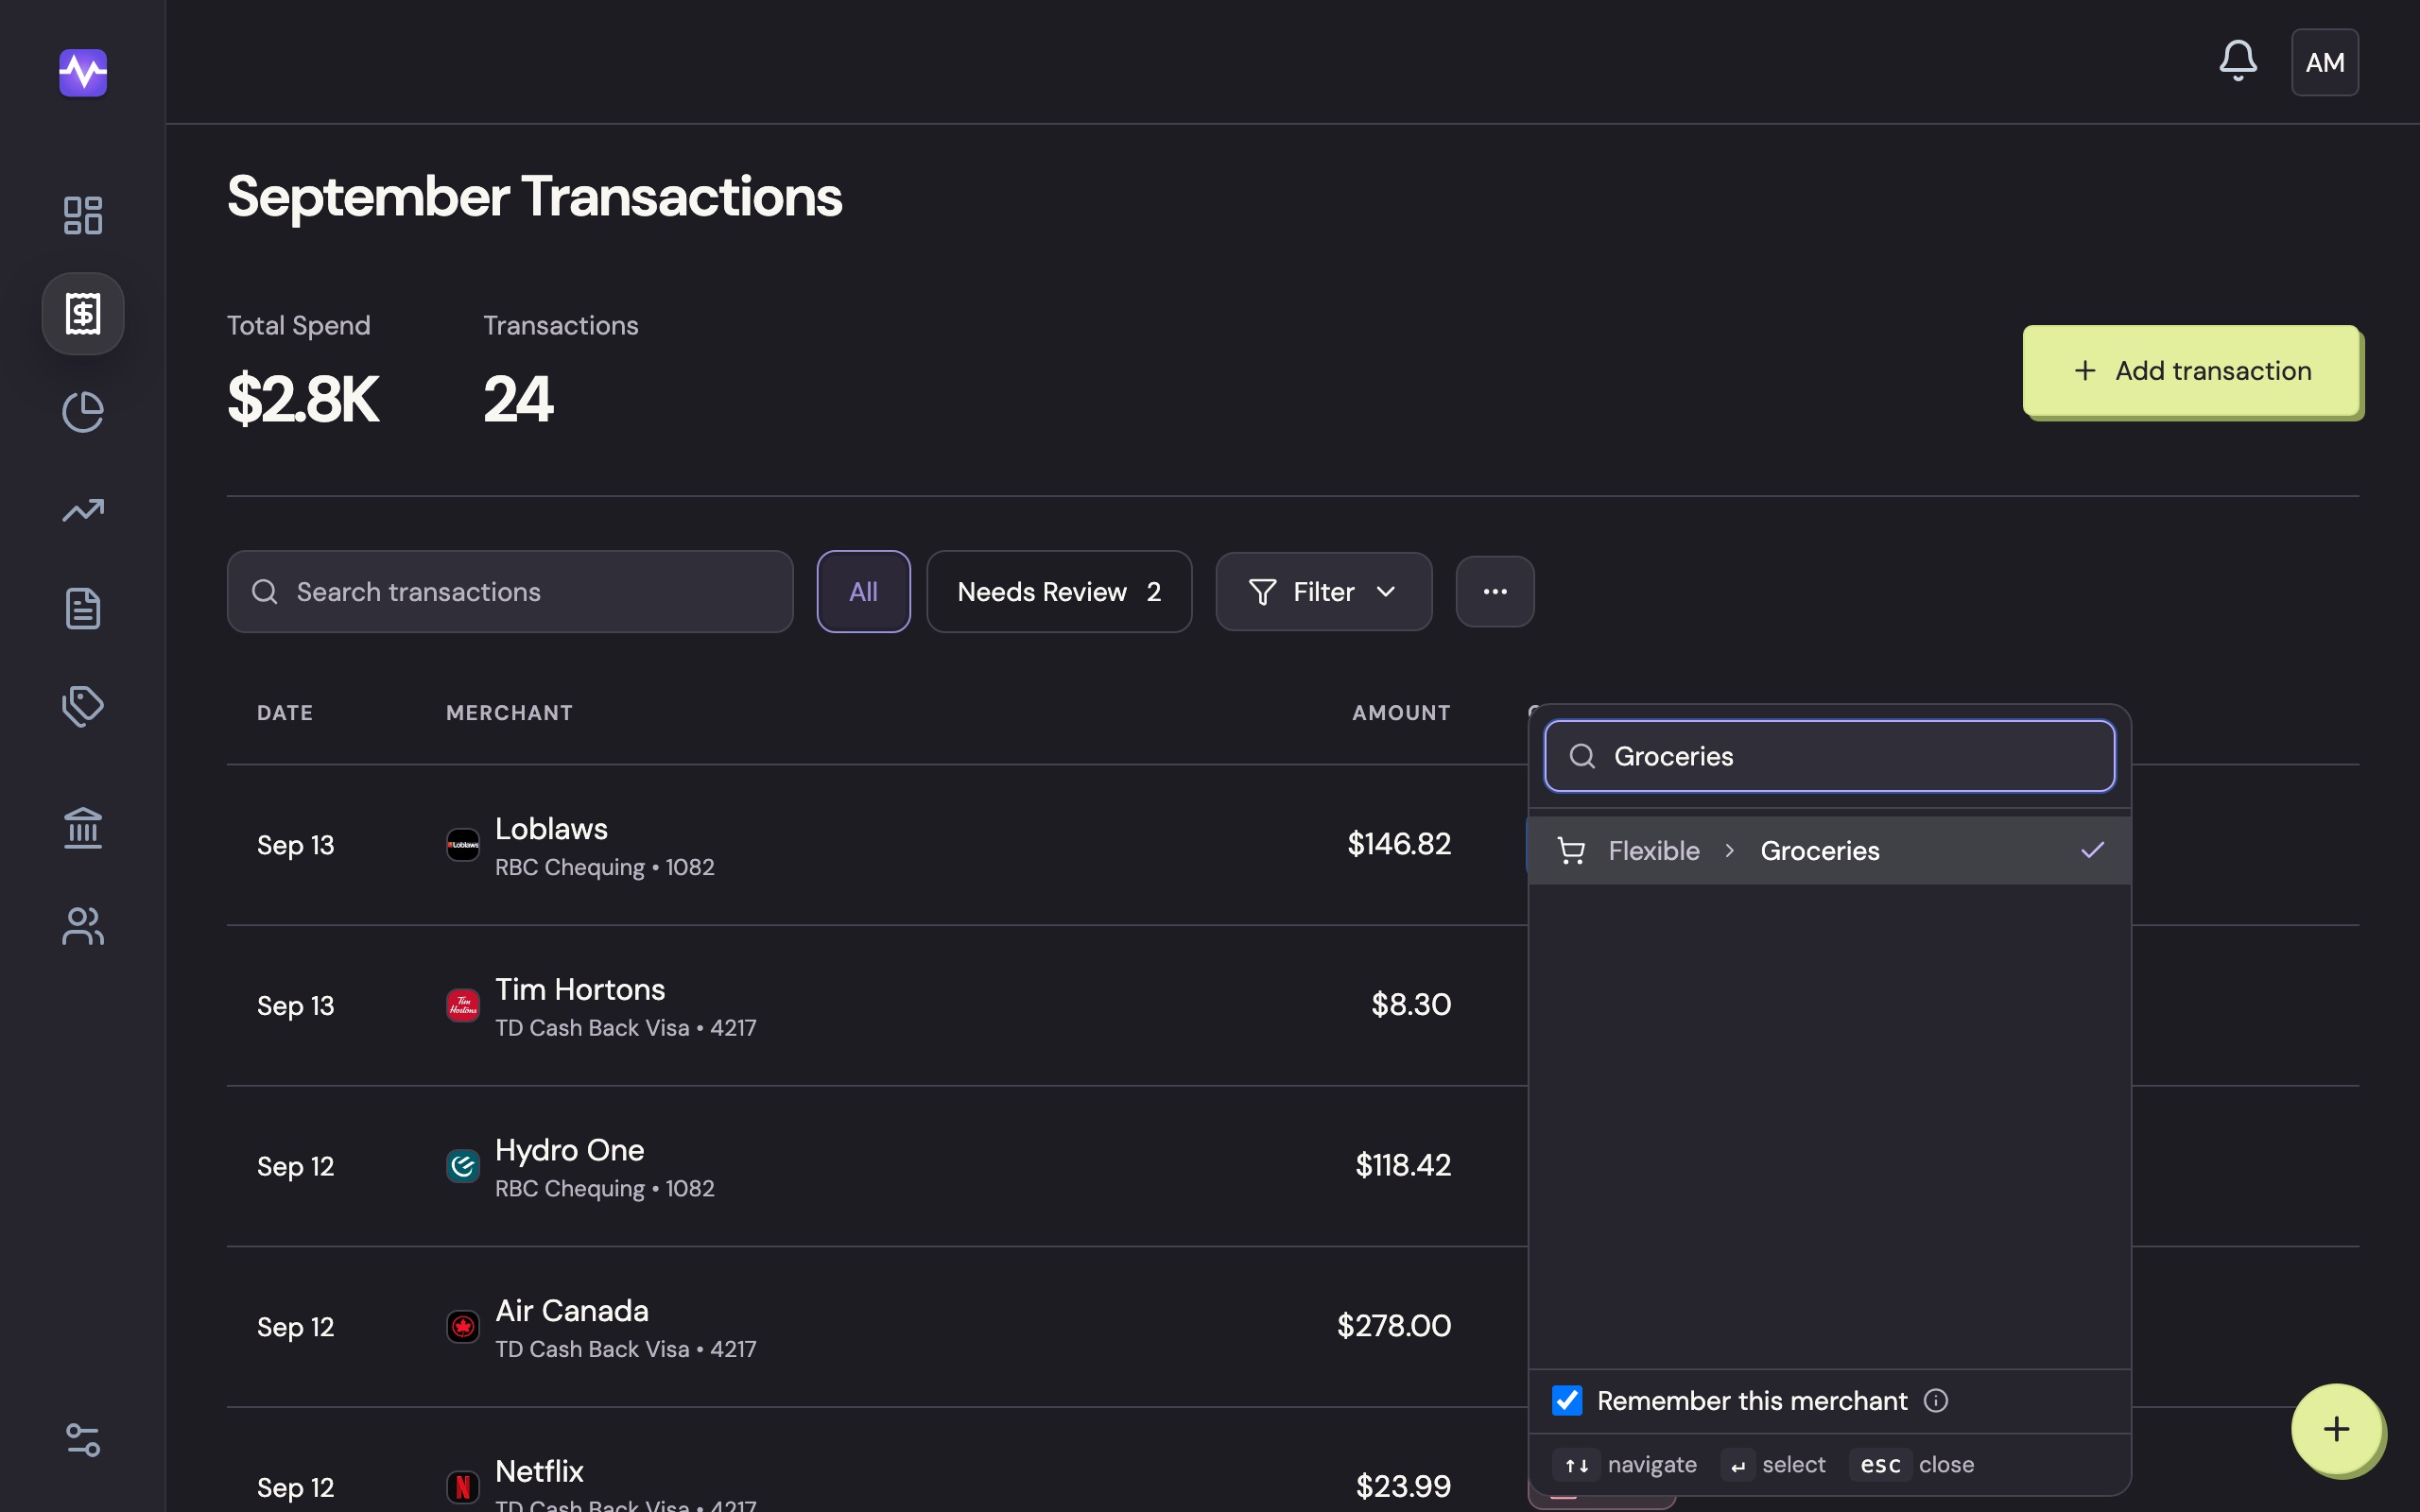The image size is (2420, 1512).
Task: Open the bank accounts icon in sidebar
Action: pyautogui.click(x=83, y=828)
